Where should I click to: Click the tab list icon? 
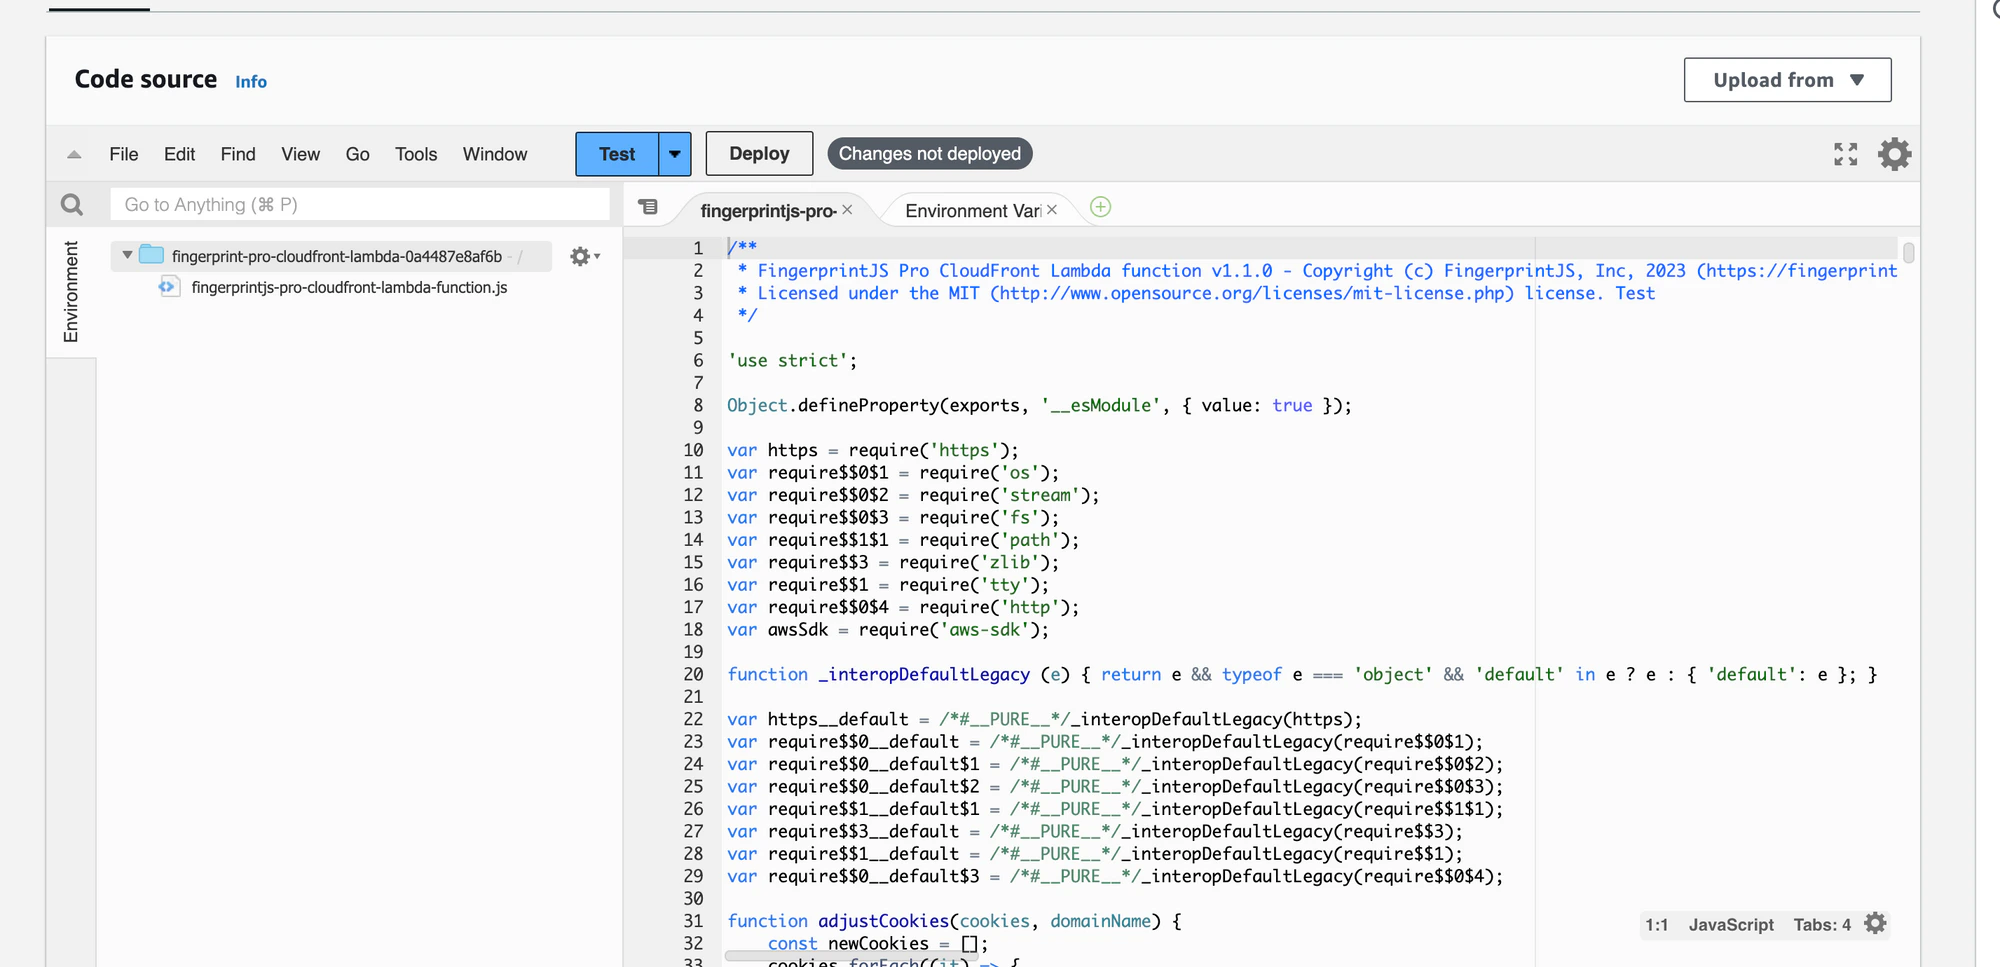[648, 207]
